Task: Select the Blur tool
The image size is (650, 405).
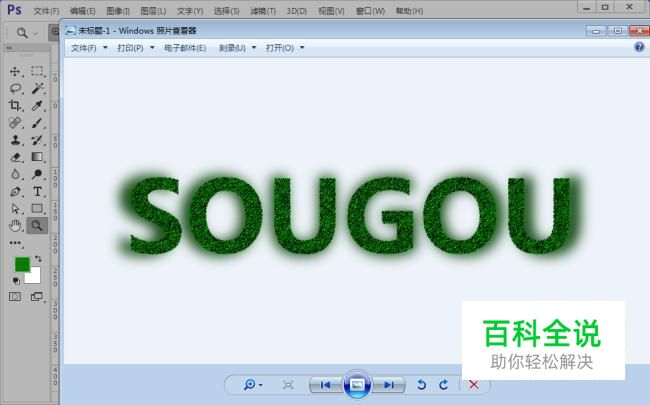Action: coord(15,174)
